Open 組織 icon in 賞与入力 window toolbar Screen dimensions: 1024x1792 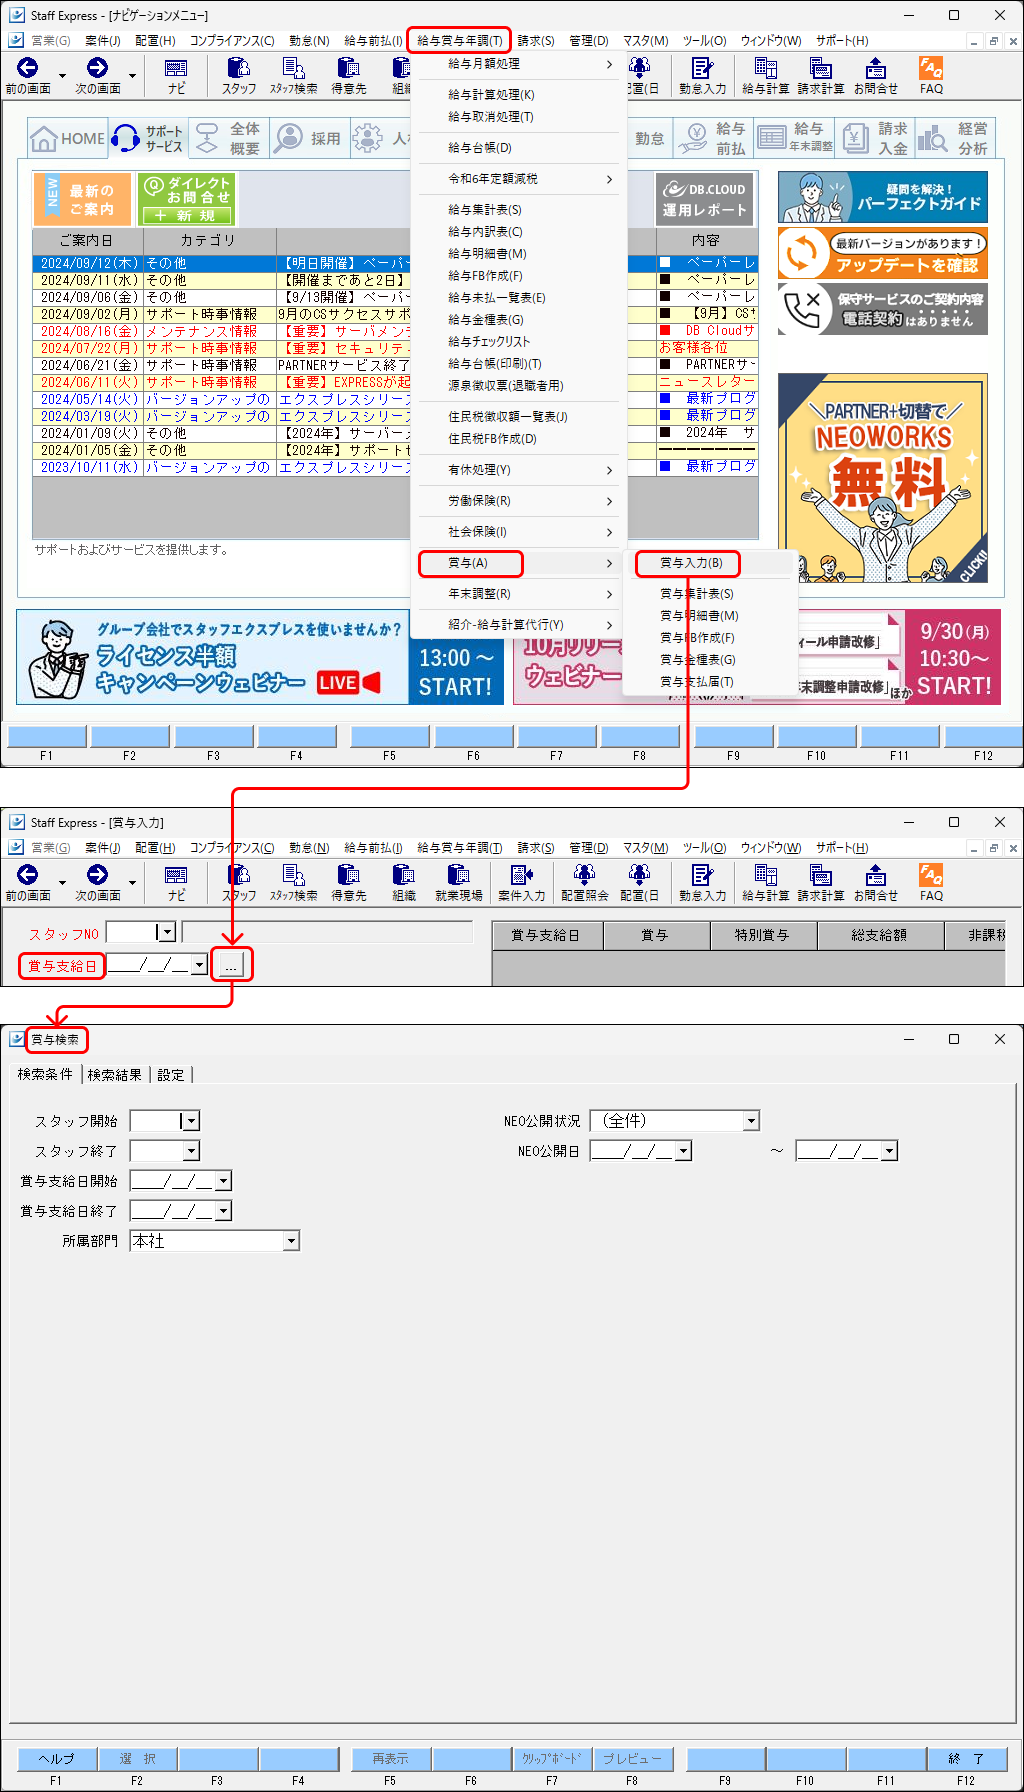pos(404,882)
